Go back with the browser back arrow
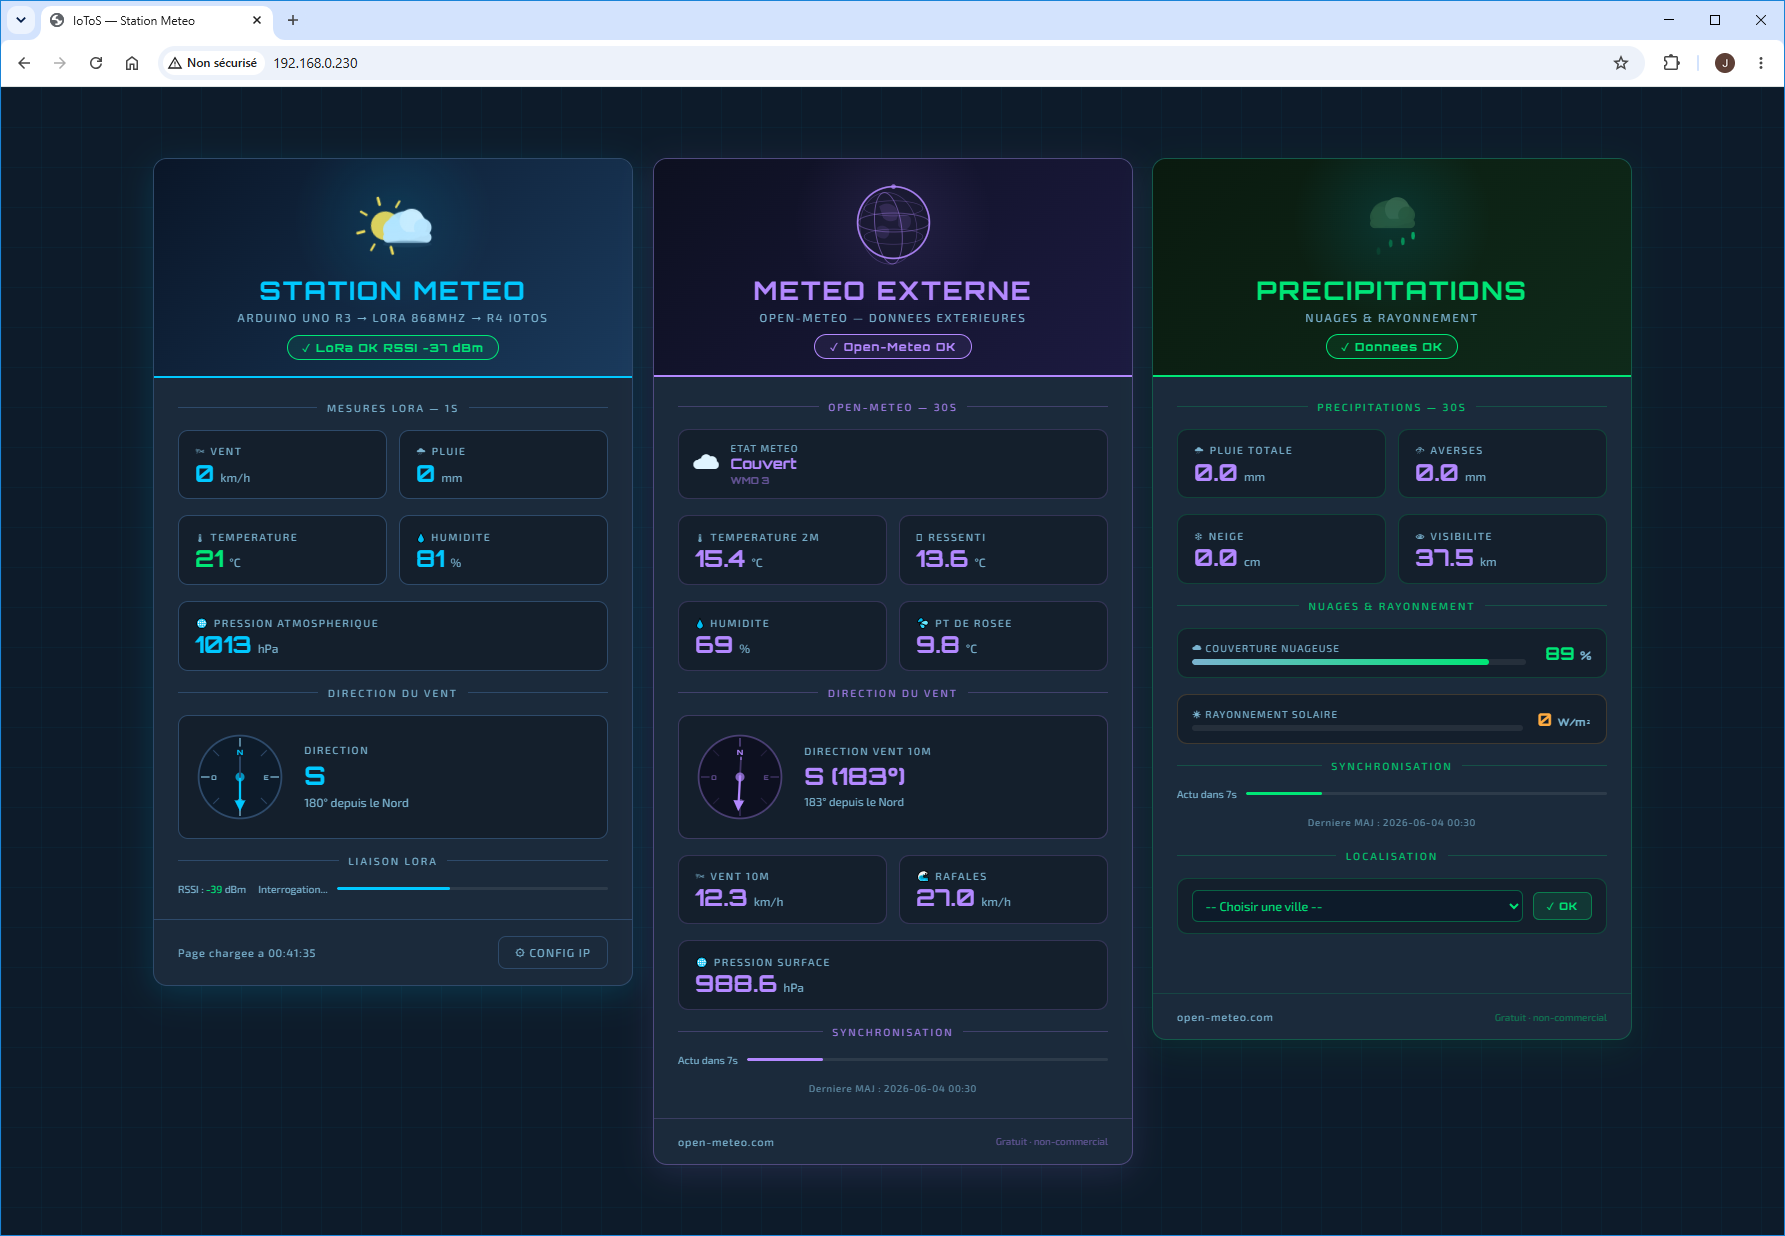 24,63
